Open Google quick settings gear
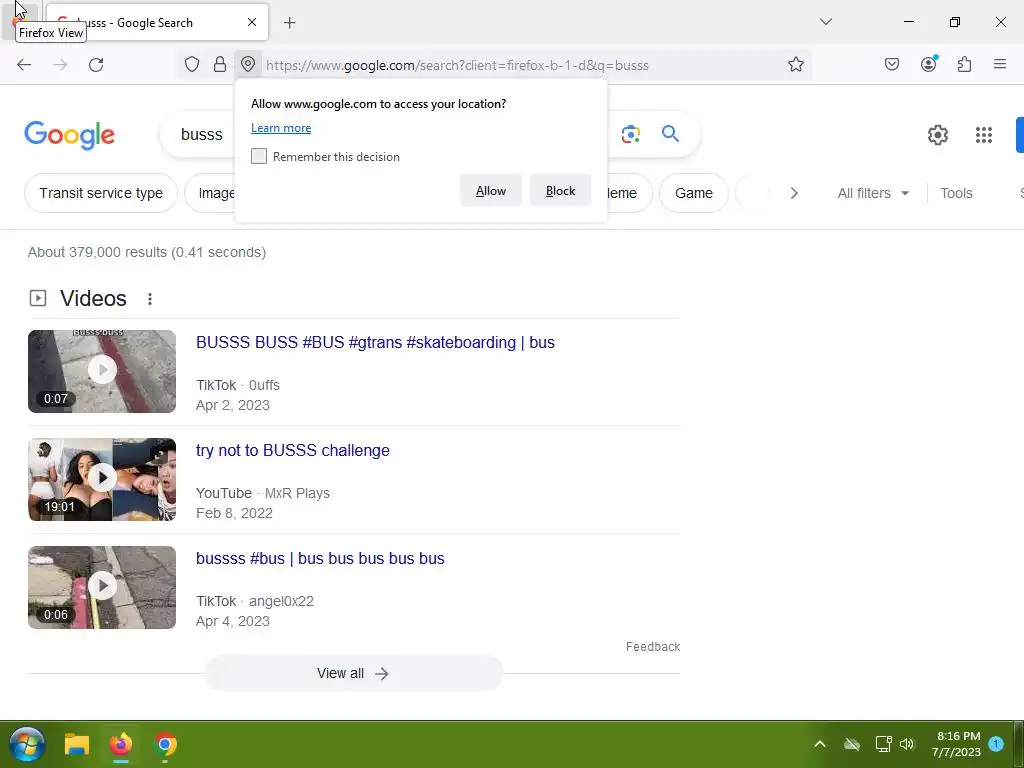This screenshot has height=768, width=1024. click(938, 135)
